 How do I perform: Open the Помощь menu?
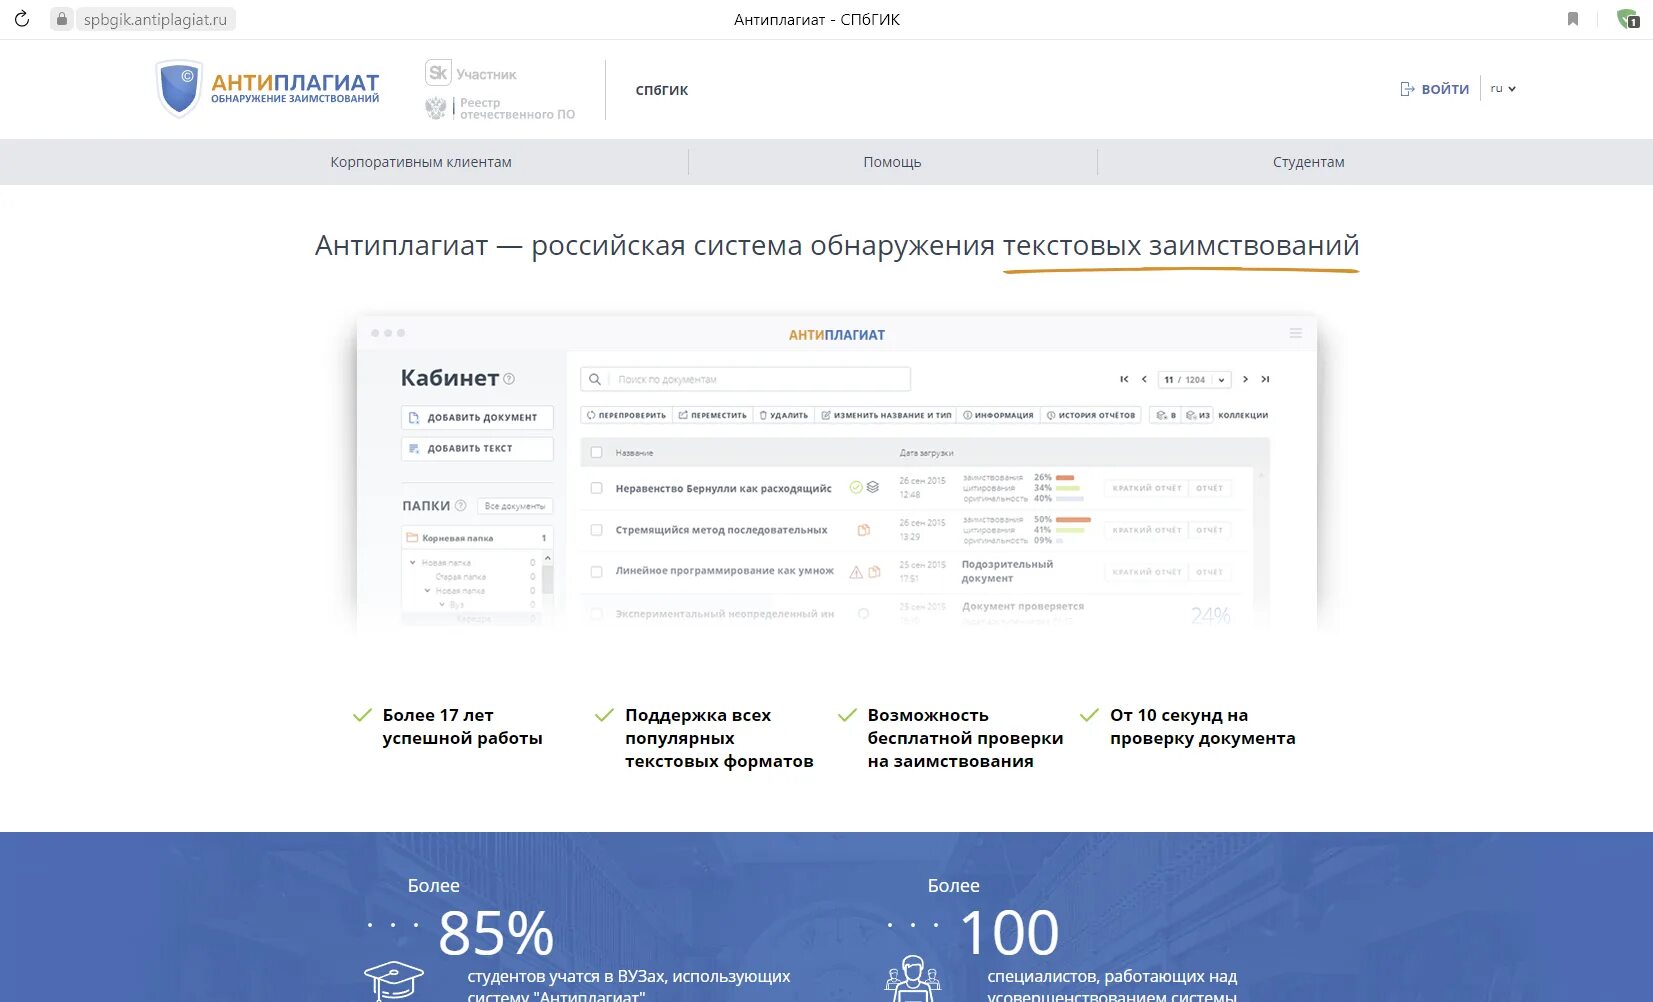click(x=892, y=162)
